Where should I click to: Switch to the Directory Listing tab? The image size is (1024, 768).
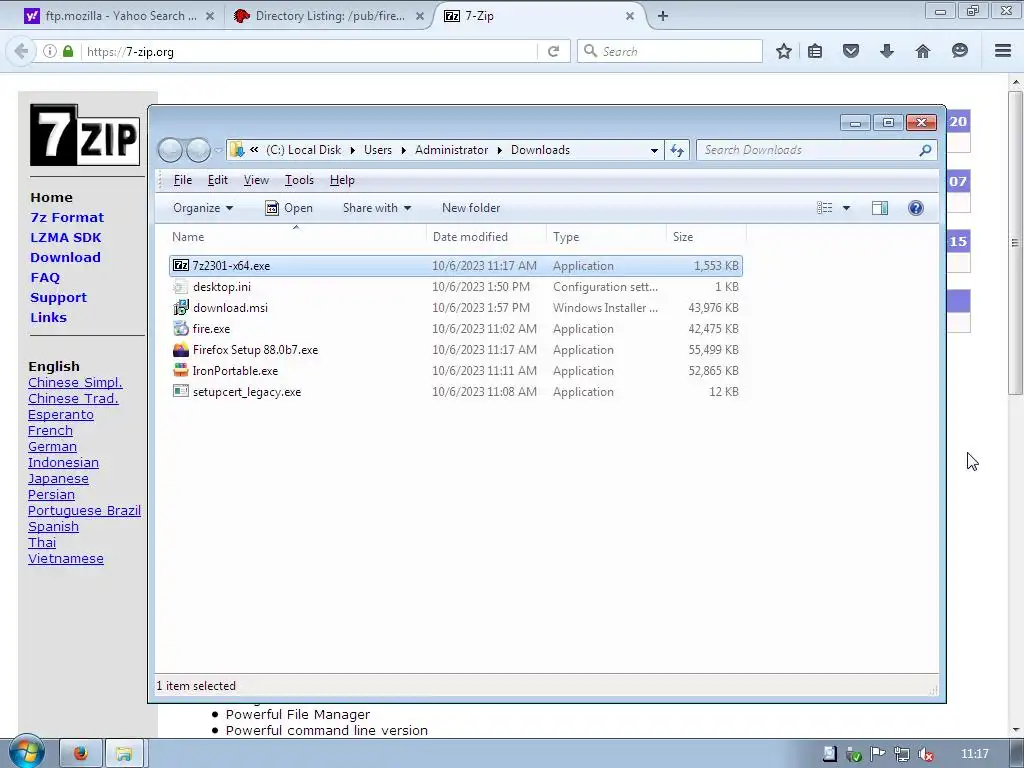(329, 16)
